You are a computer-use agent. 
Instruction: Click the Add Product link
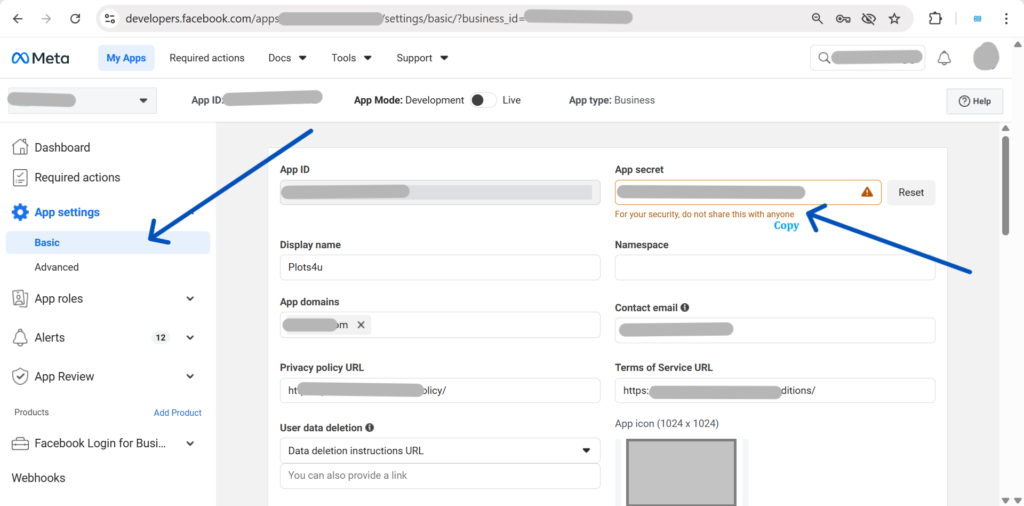[178, 413]
